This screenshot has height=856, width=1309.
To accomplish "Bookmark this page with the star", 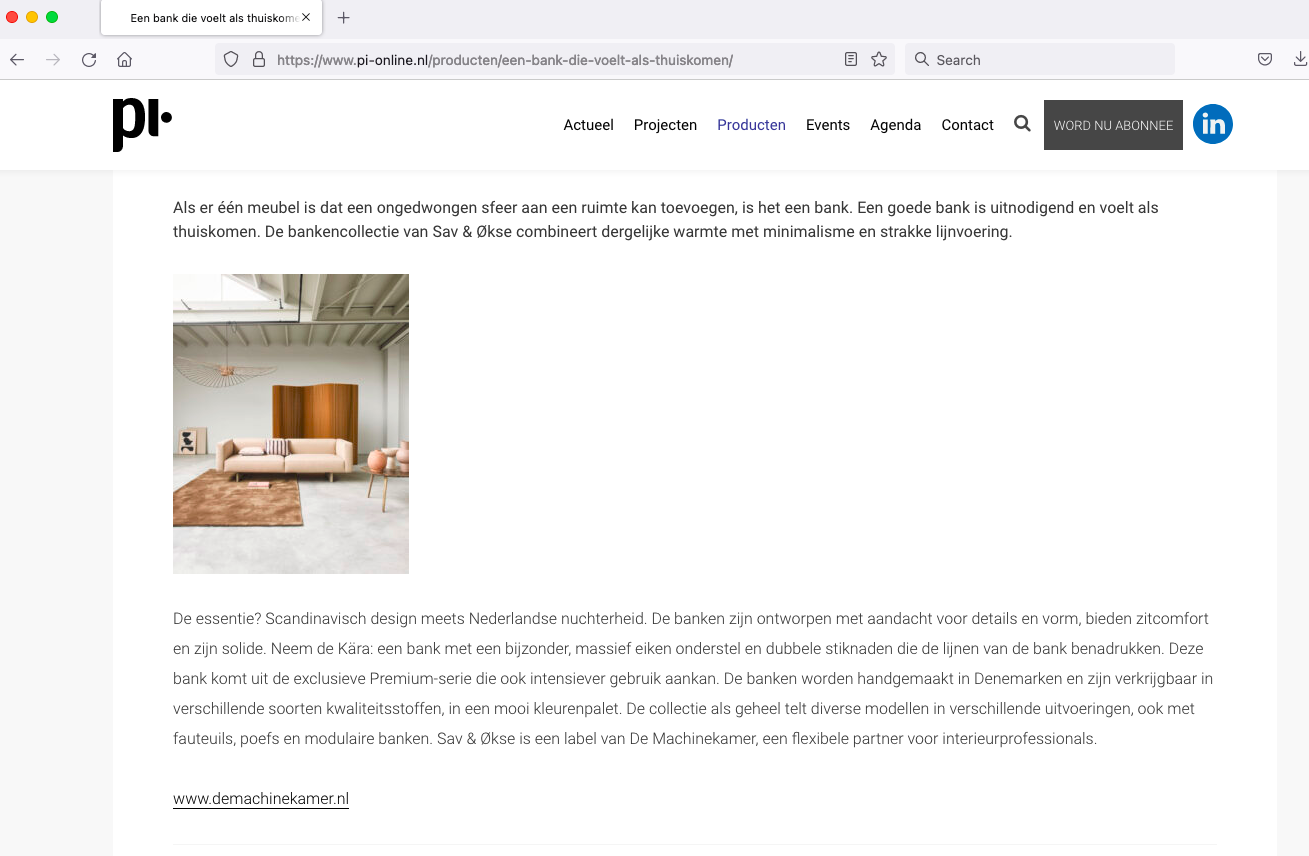I will coord(879,60).
